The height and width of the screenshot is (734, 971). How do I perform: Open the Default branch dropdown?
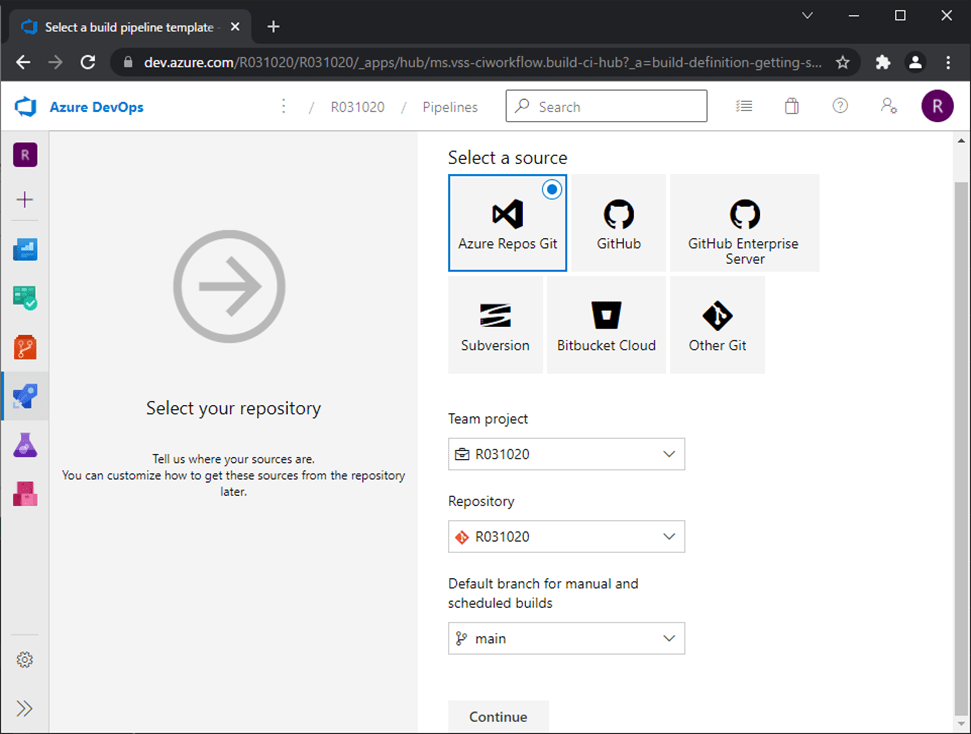(x=567, y=639)
